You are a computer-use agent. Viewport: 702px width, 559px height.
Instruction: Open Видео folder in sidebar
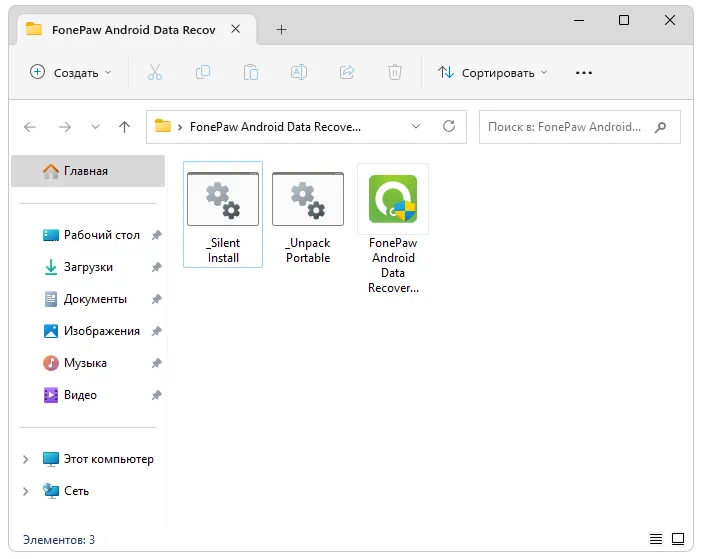click(x=69, y=395)
